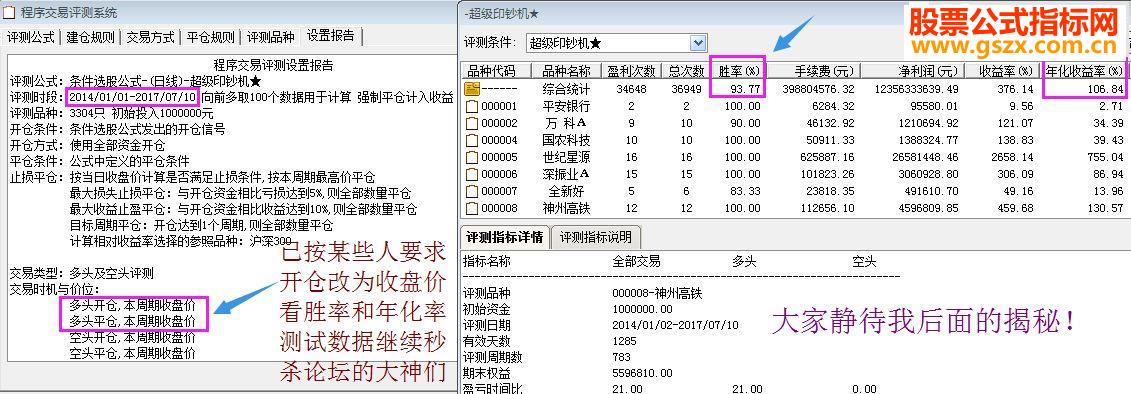Screen dimensions: 1131x394
Task: Select the 国农科技 row name
Action: [566, 140]
